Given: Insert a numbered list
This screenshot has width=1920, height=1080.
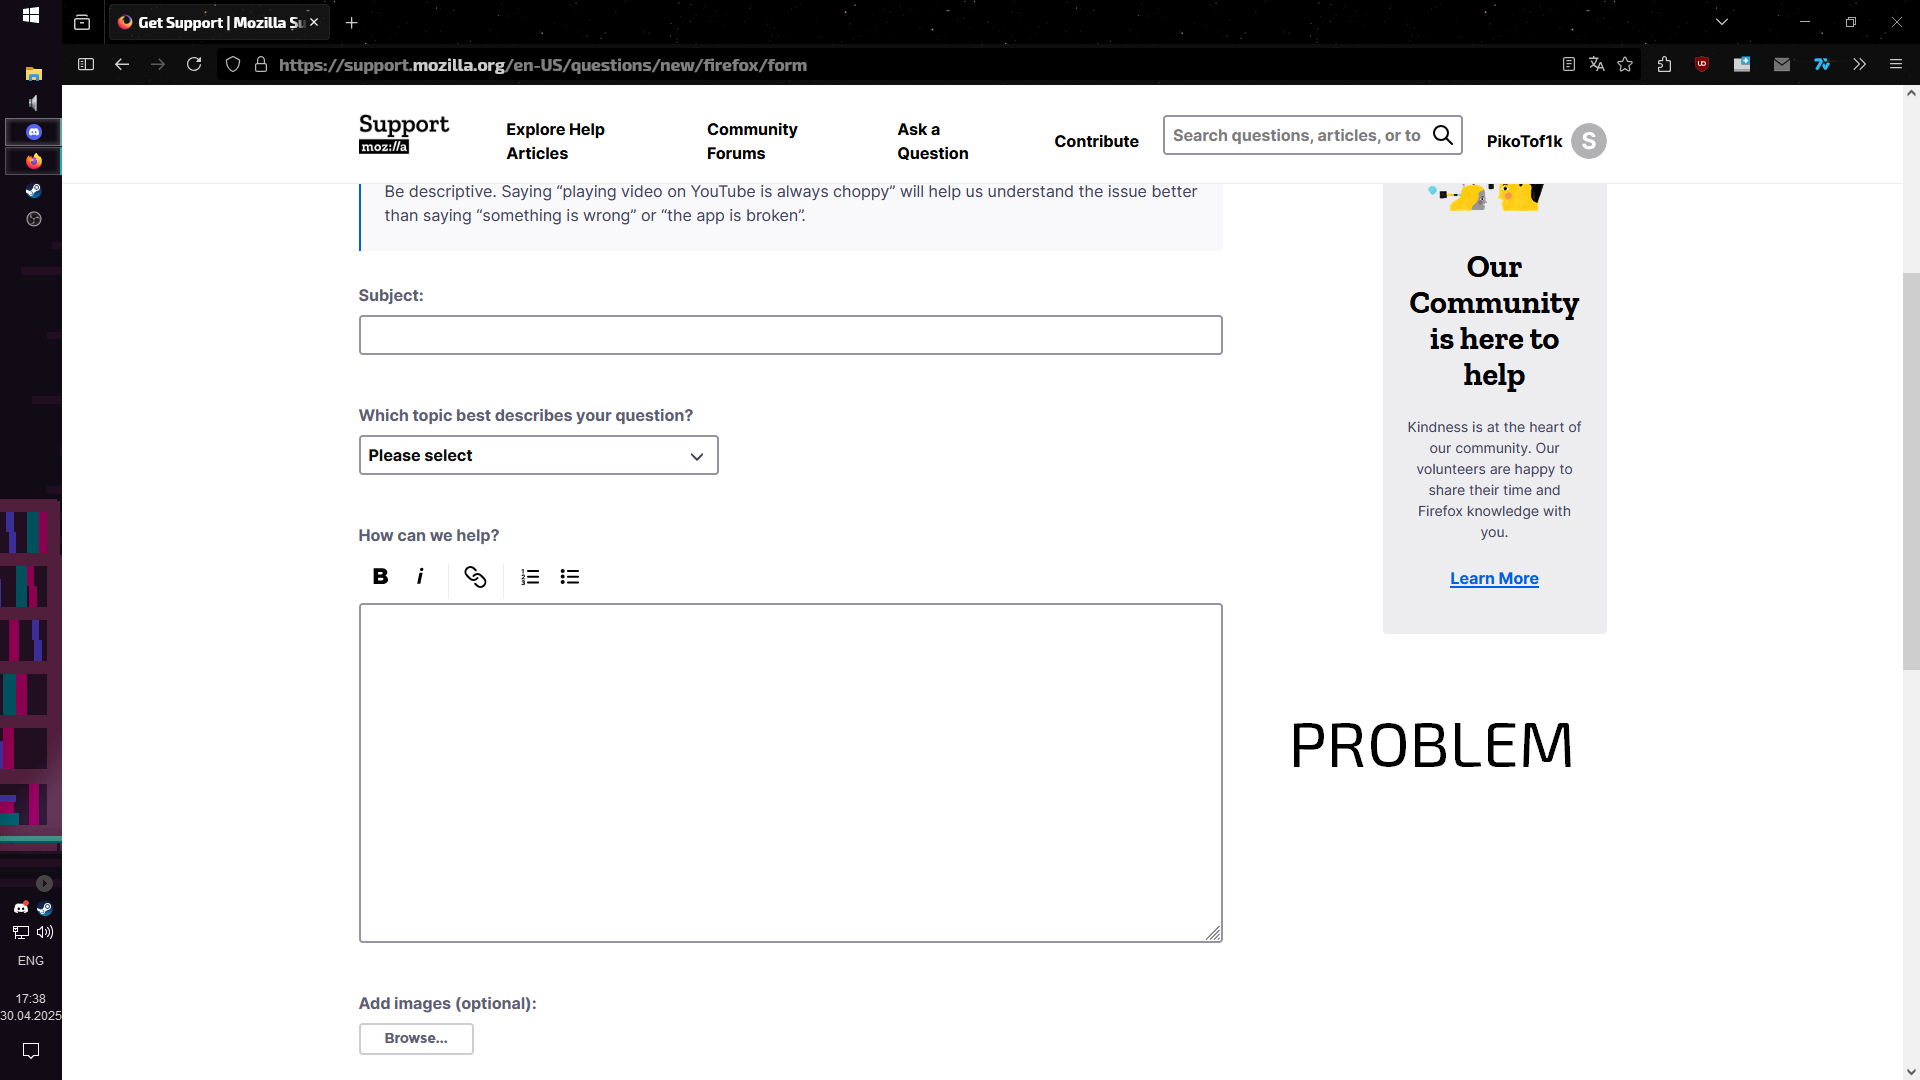Looking at the screenshot, I should 530,577.
